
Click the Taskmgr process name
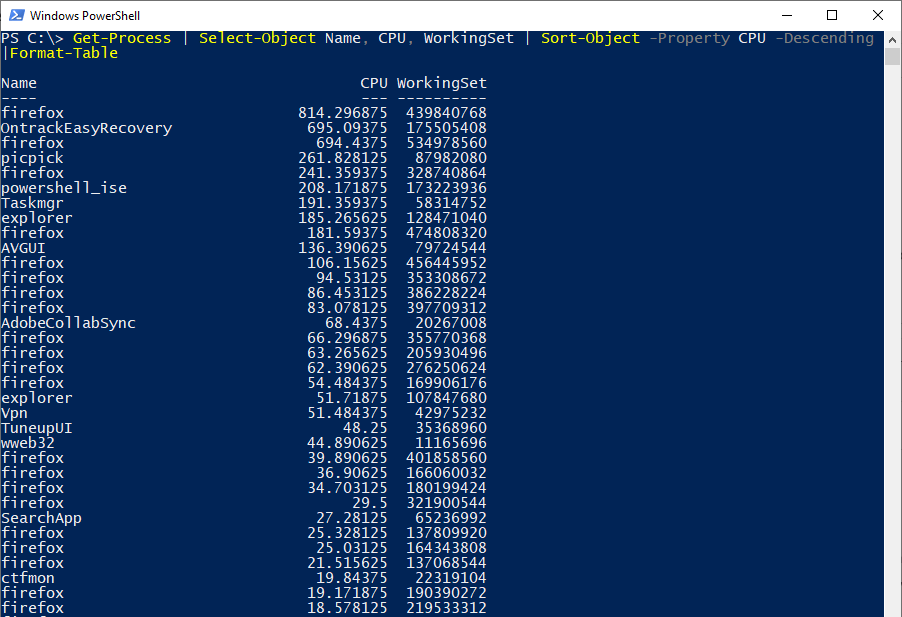[x=30, y=202]
